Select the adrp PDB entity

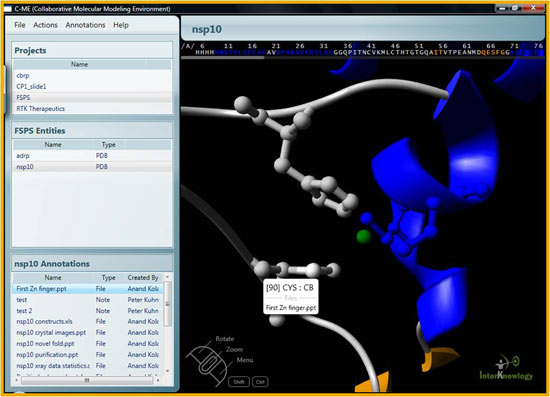point(92,156)
